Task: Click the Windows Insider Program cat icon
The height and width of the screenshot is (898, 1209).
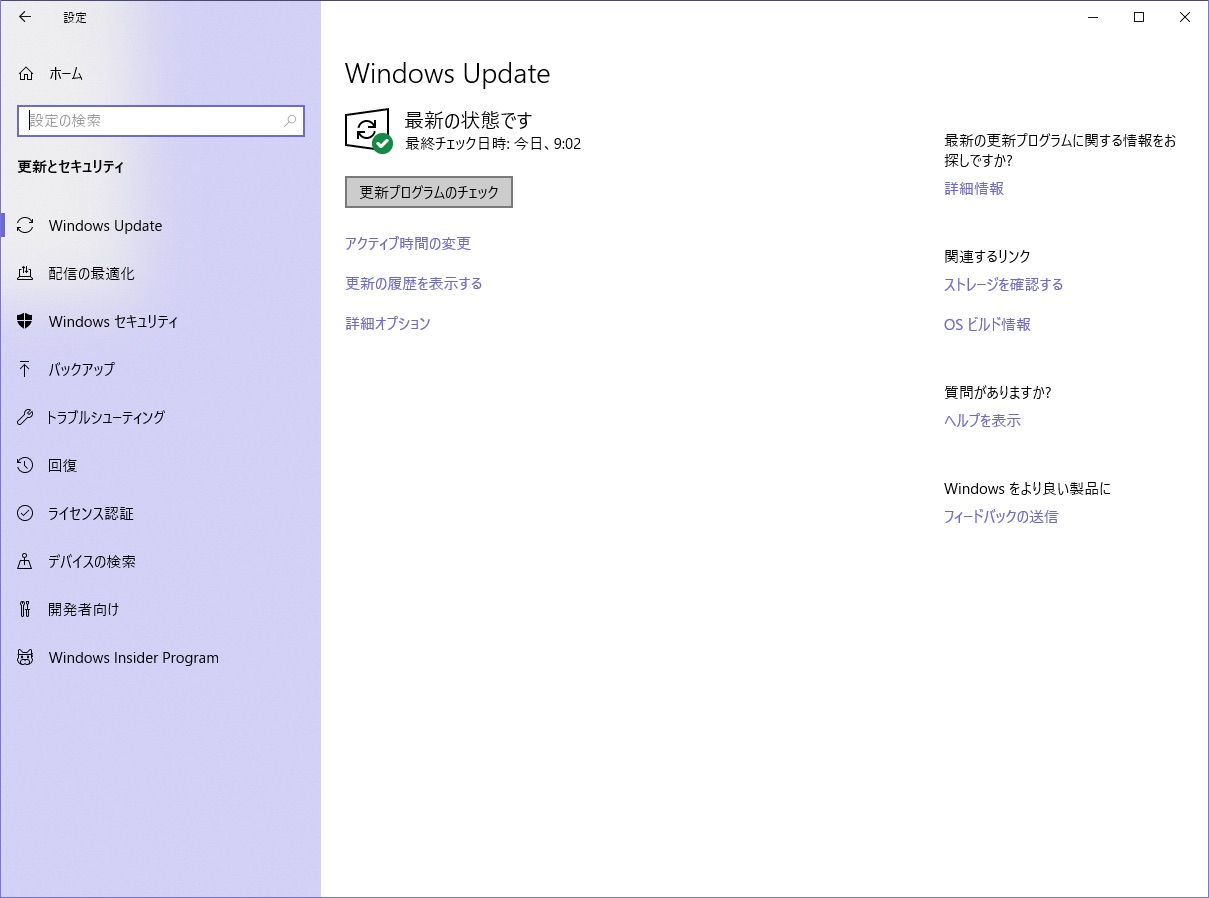Action: click(26, 658)
